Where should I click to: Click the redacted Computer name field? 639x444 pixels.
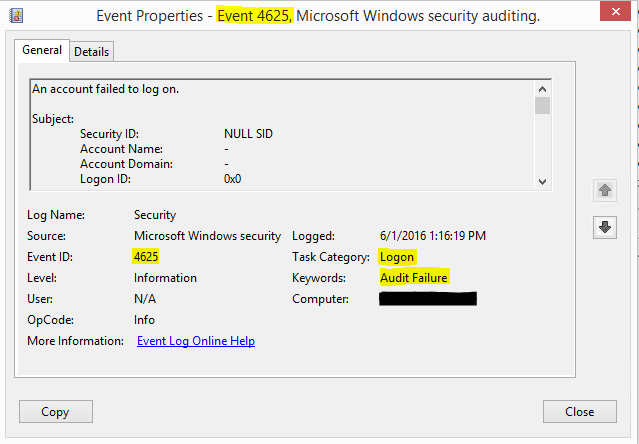point(428,299)
